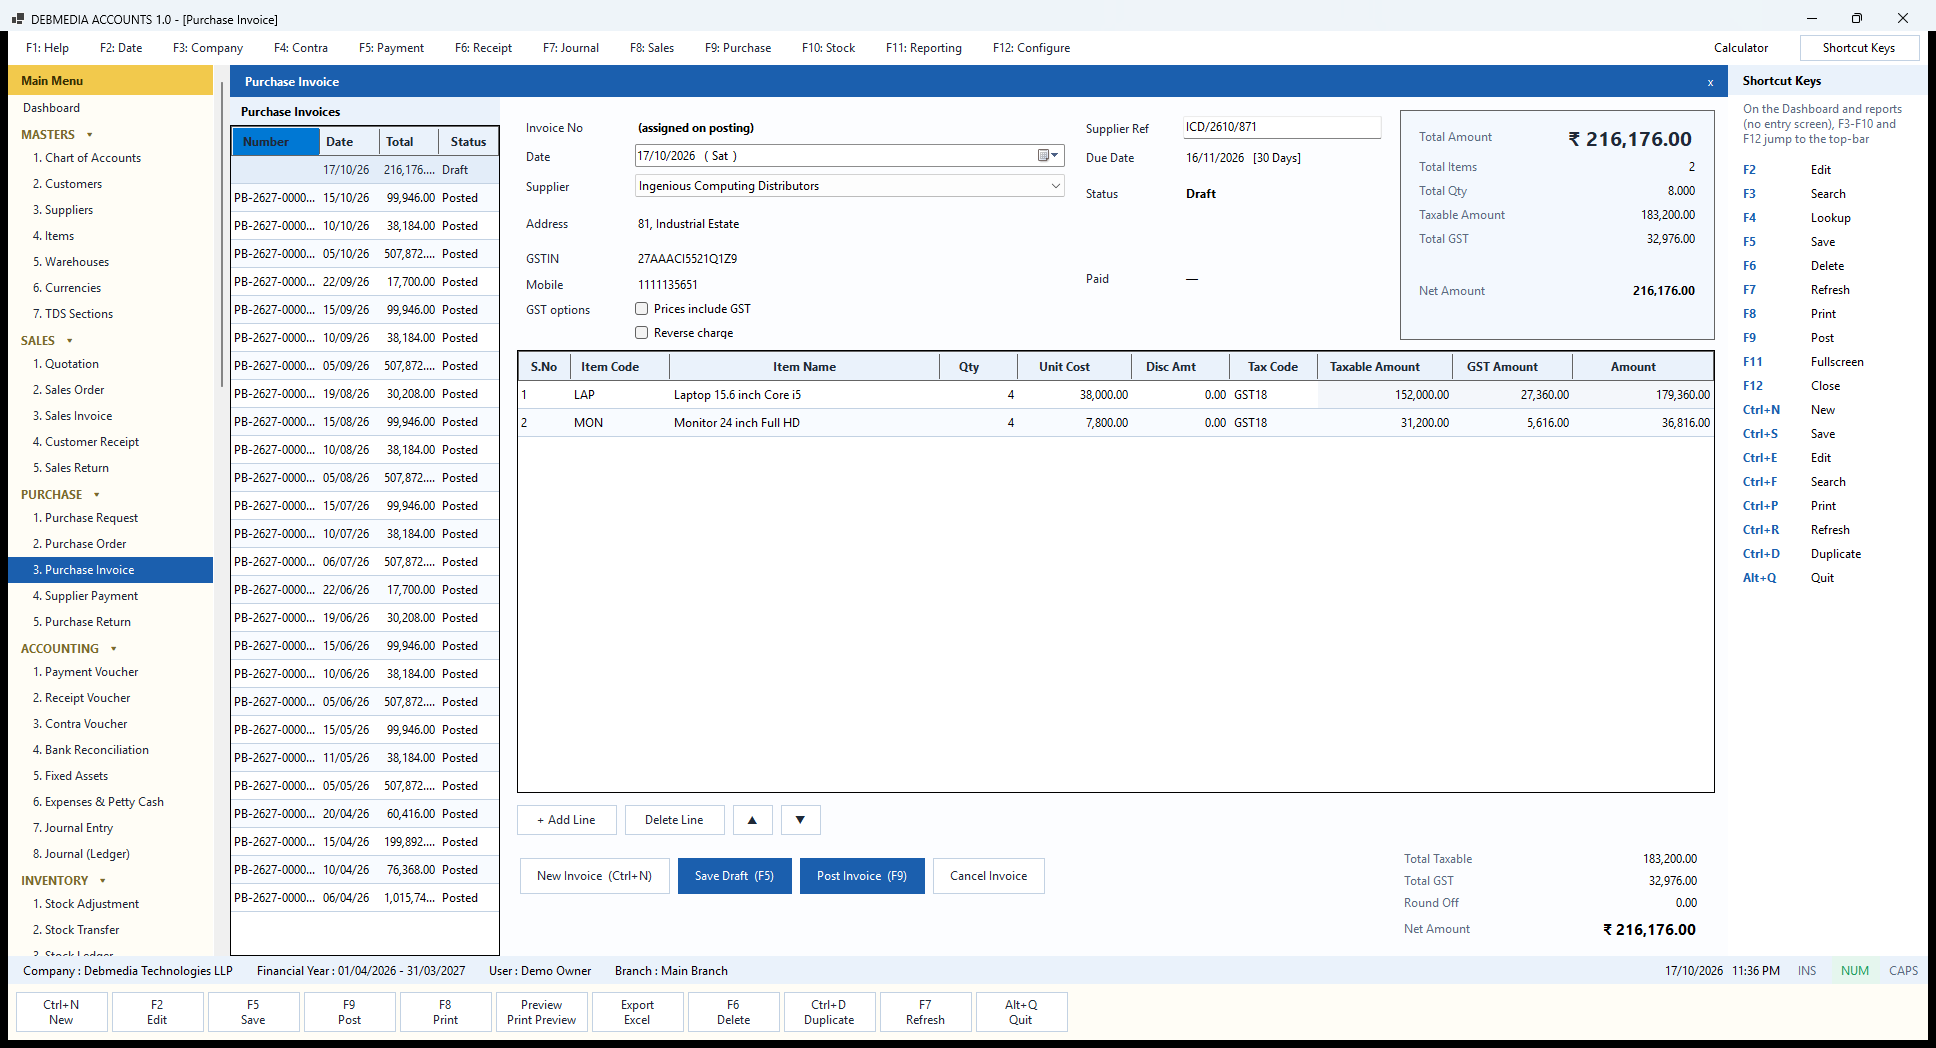Open F10: Stock menu
This screenshot has width=1936, height=1048.
pyautogui.click(x=828, y=48)
